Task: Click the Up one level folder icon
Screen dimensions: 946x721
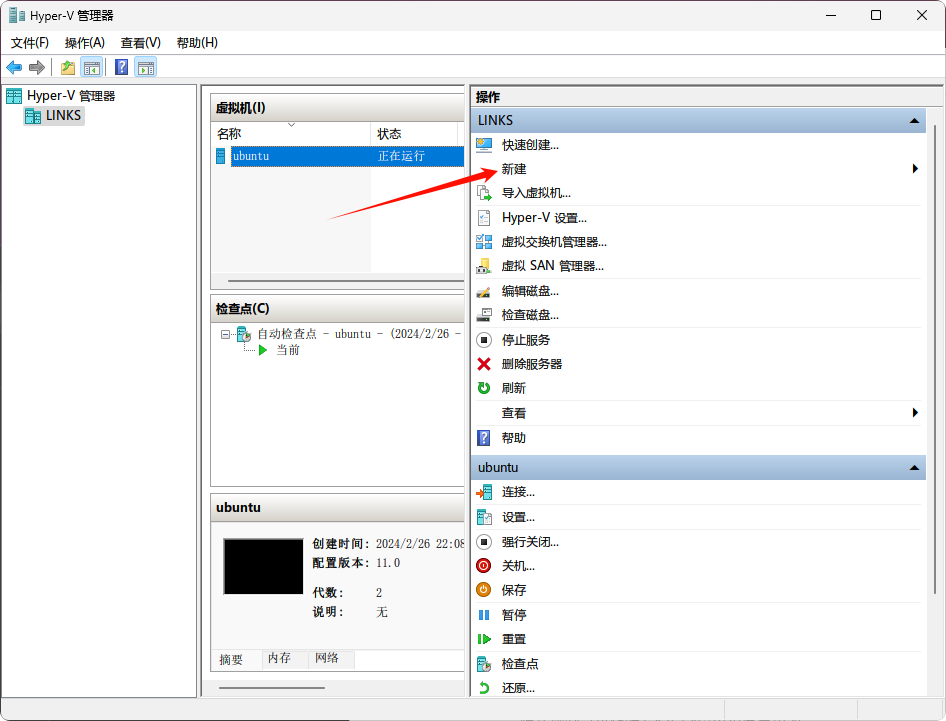Action: pos(68,68)
